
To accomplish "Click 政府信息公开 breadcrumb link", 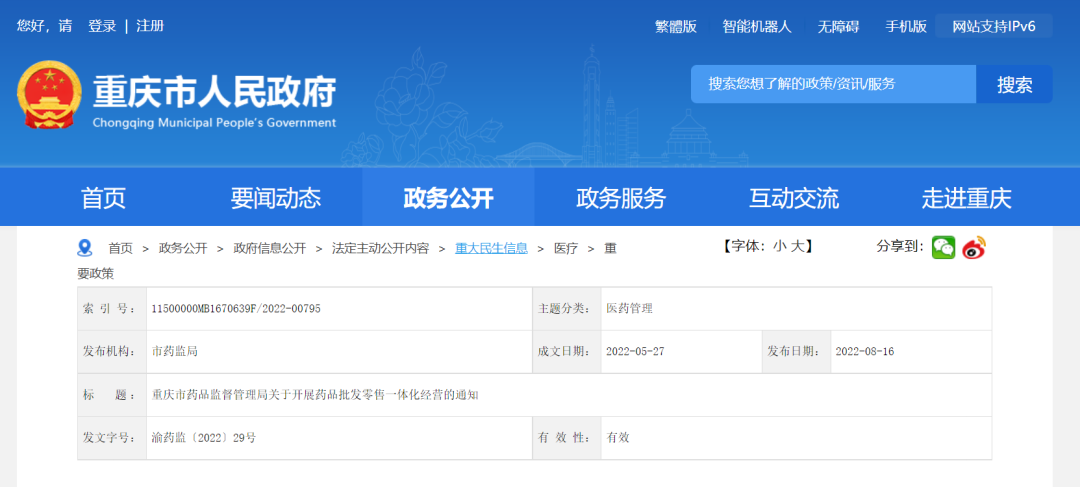I will [269, 249].
